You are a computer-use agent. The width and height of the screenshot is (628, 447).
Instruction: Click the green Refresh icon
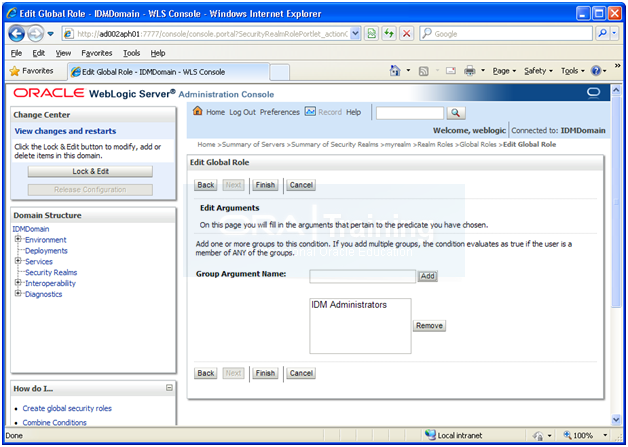click(389, 34)
